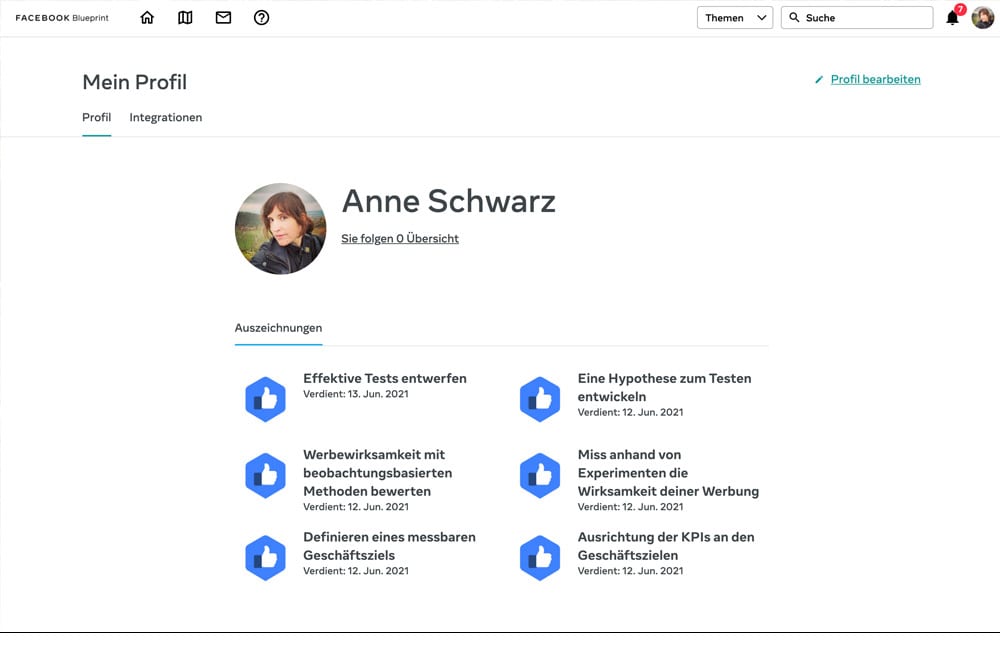Open 'Profil bearbeiten' to edit the profile

coord(875,78)
